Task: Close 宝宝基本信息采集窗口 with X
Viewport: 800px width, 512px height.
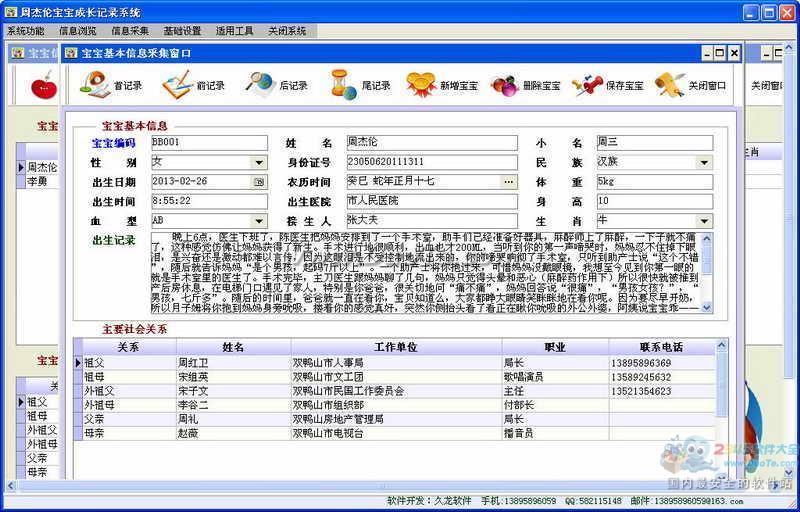Action: click(734, 53)
